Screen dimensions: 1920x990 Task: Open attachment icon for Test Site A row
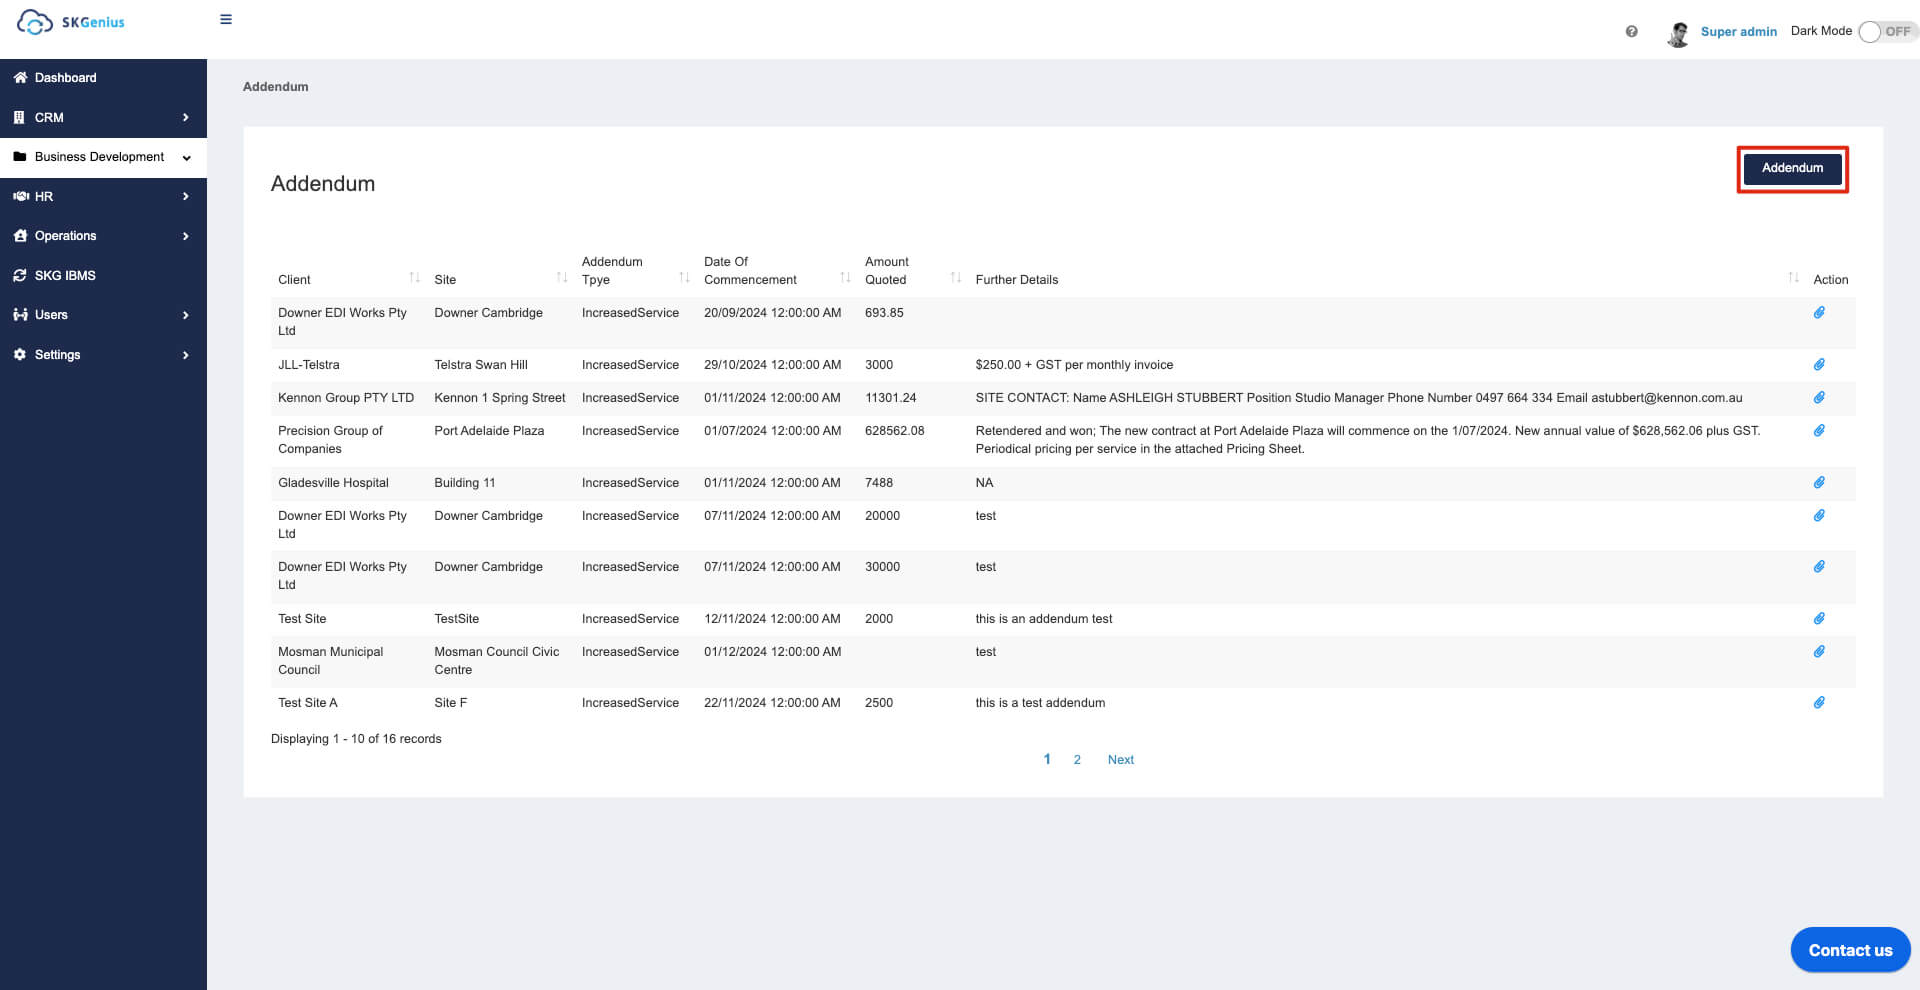coord(1819,703)
